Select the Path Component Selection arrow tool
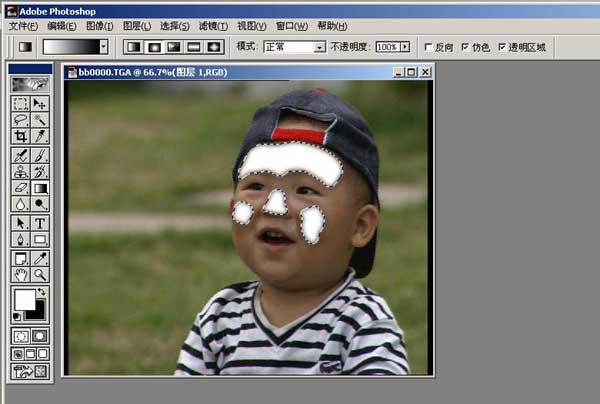The image size is (600, 404). click(21, 223)
